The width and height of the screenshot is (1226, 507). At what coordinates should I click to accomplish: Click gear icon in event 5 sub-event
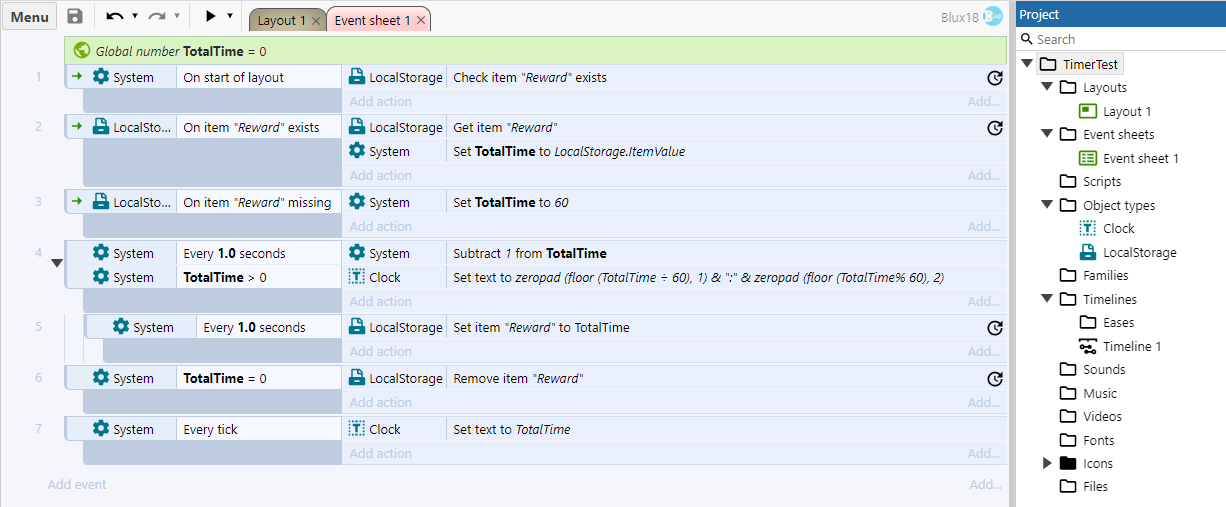121,327
